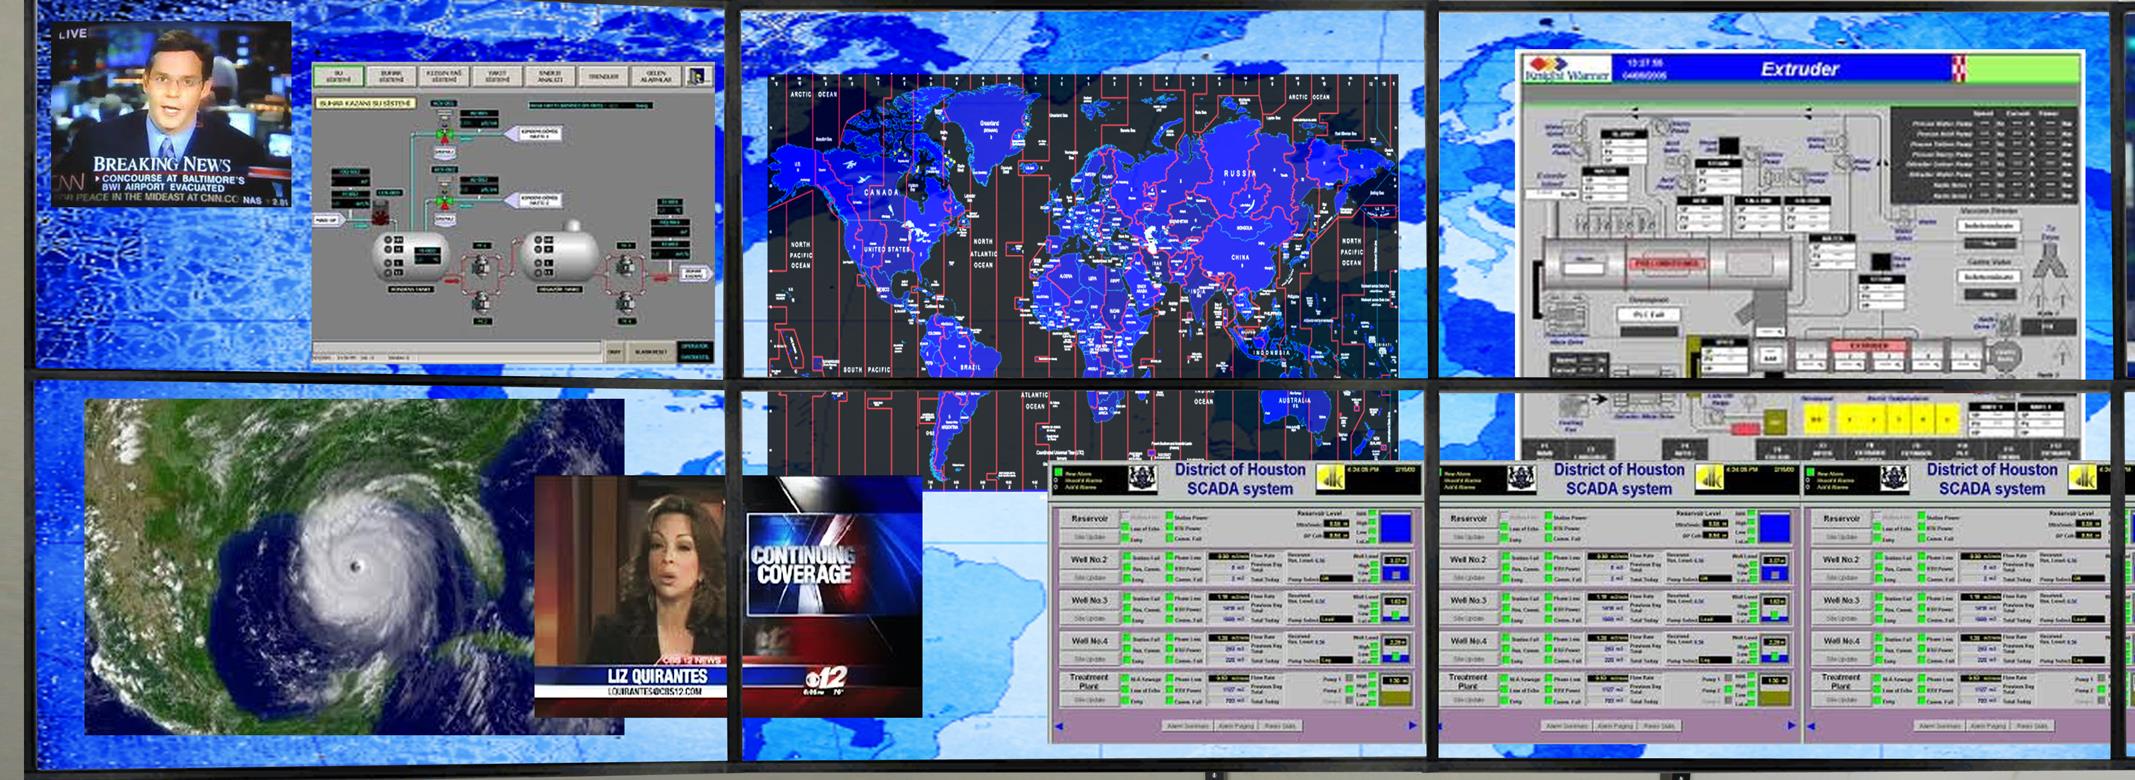
Task: Select the lower green-red valve in boiler diagram
Action: [445, 201]
